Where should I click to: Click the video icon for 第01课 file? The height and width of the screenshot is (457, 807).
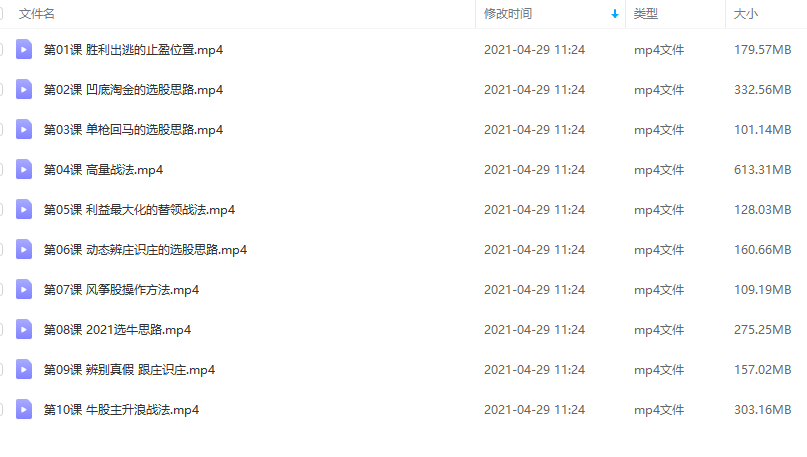tap(24, 49)
